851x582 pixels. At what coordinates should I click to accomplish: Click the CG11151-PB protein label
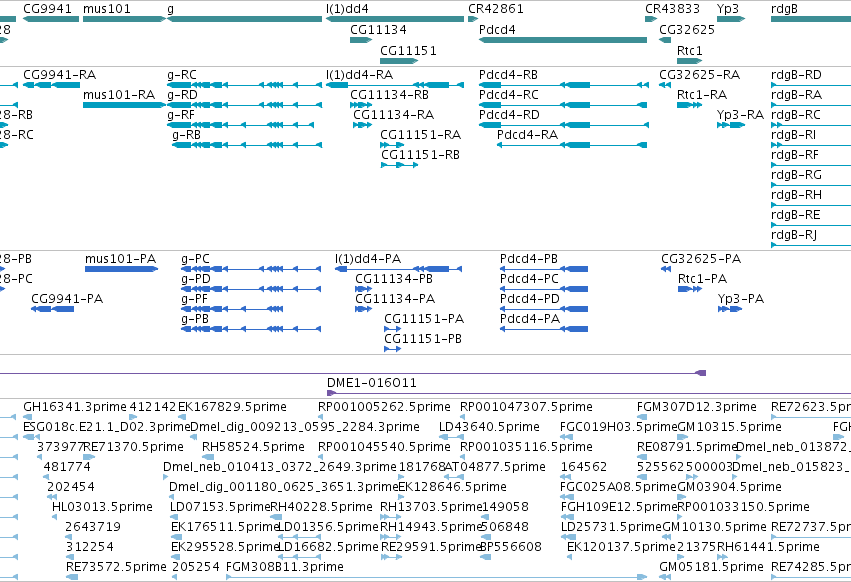click(423, 339)
